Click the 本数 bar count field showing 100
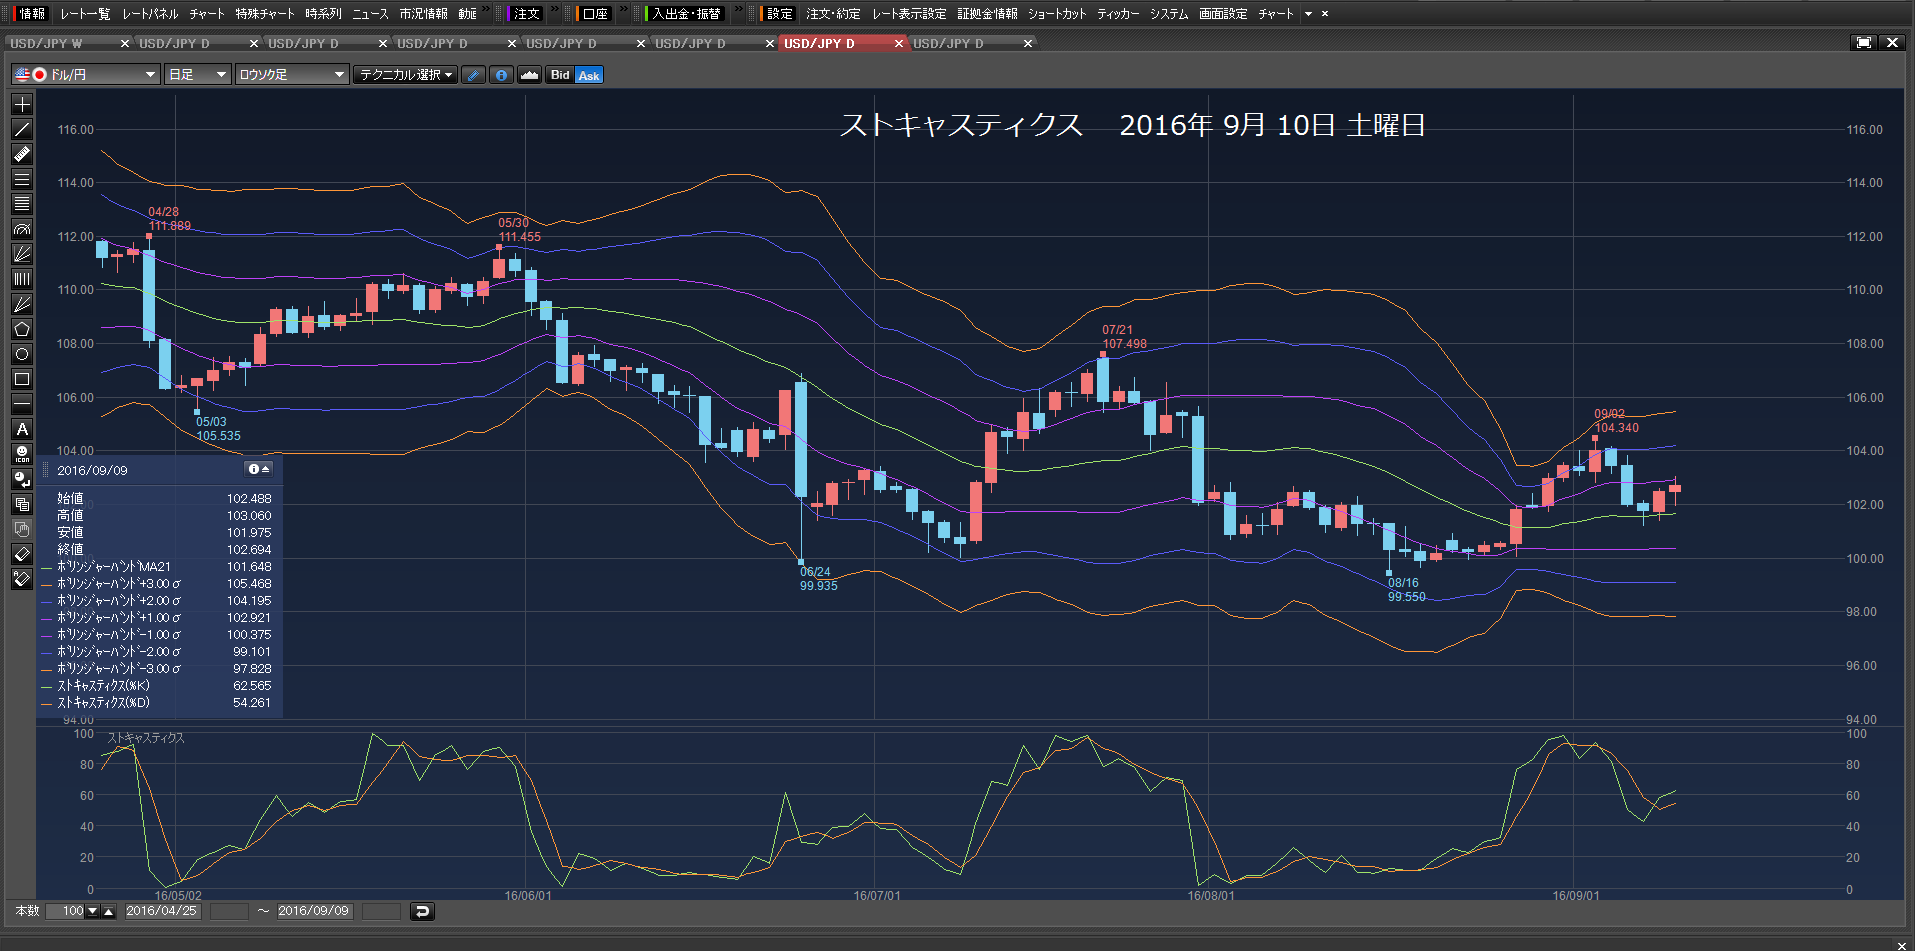Screen dimensions: 1915x951 (65, 911)
